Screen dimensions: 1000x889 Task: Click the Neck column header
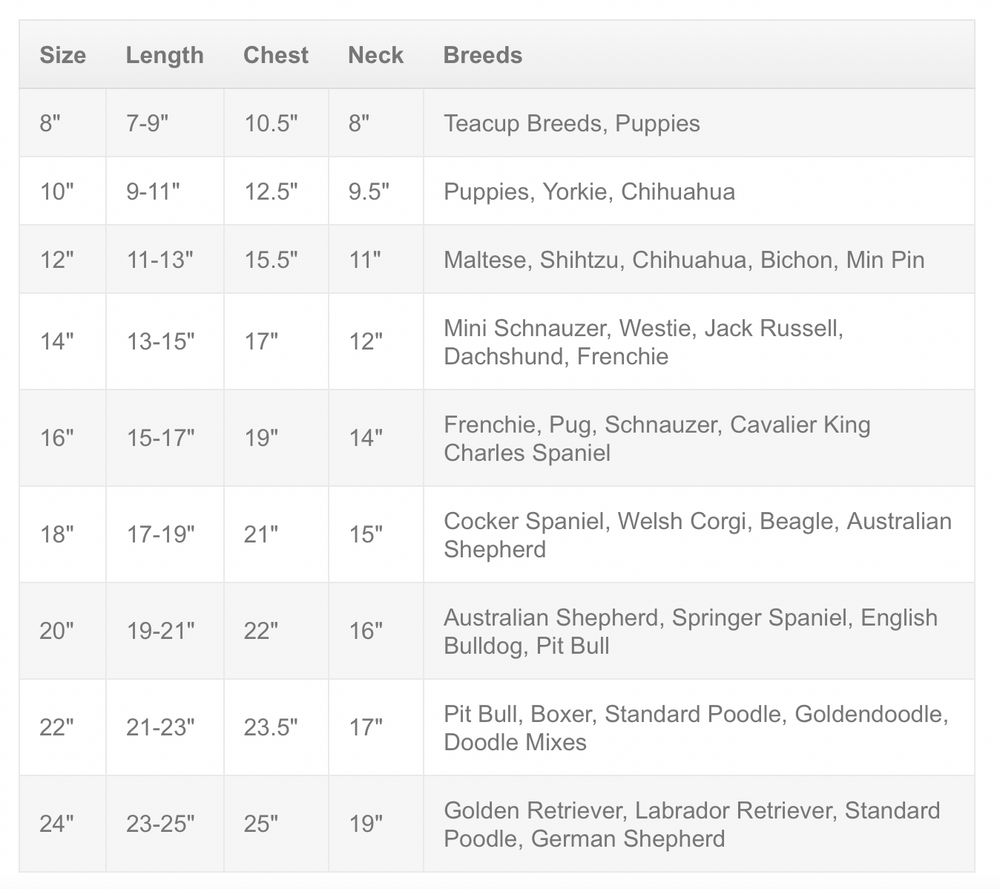pyautogui.click(x=376, y=55)
